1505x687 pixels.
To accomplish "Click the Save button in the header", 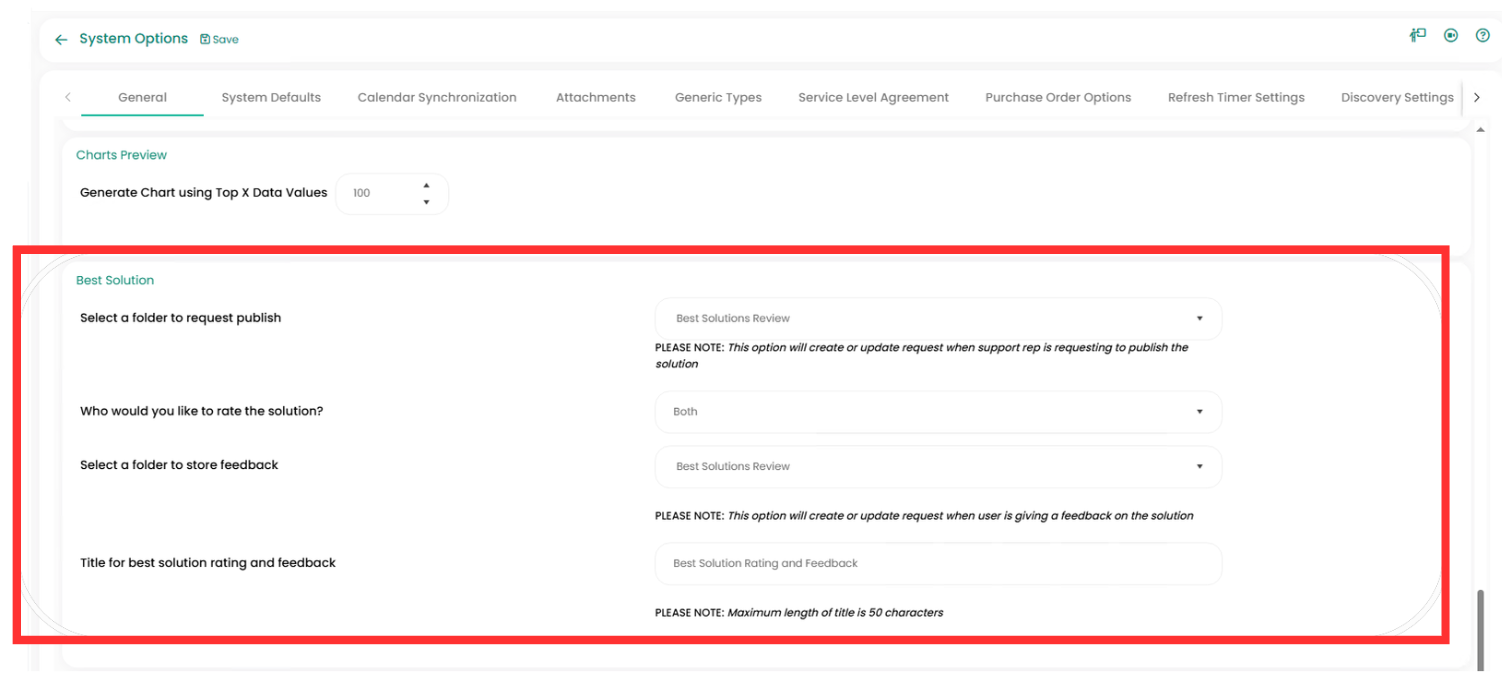I will [x=219, y=40].
